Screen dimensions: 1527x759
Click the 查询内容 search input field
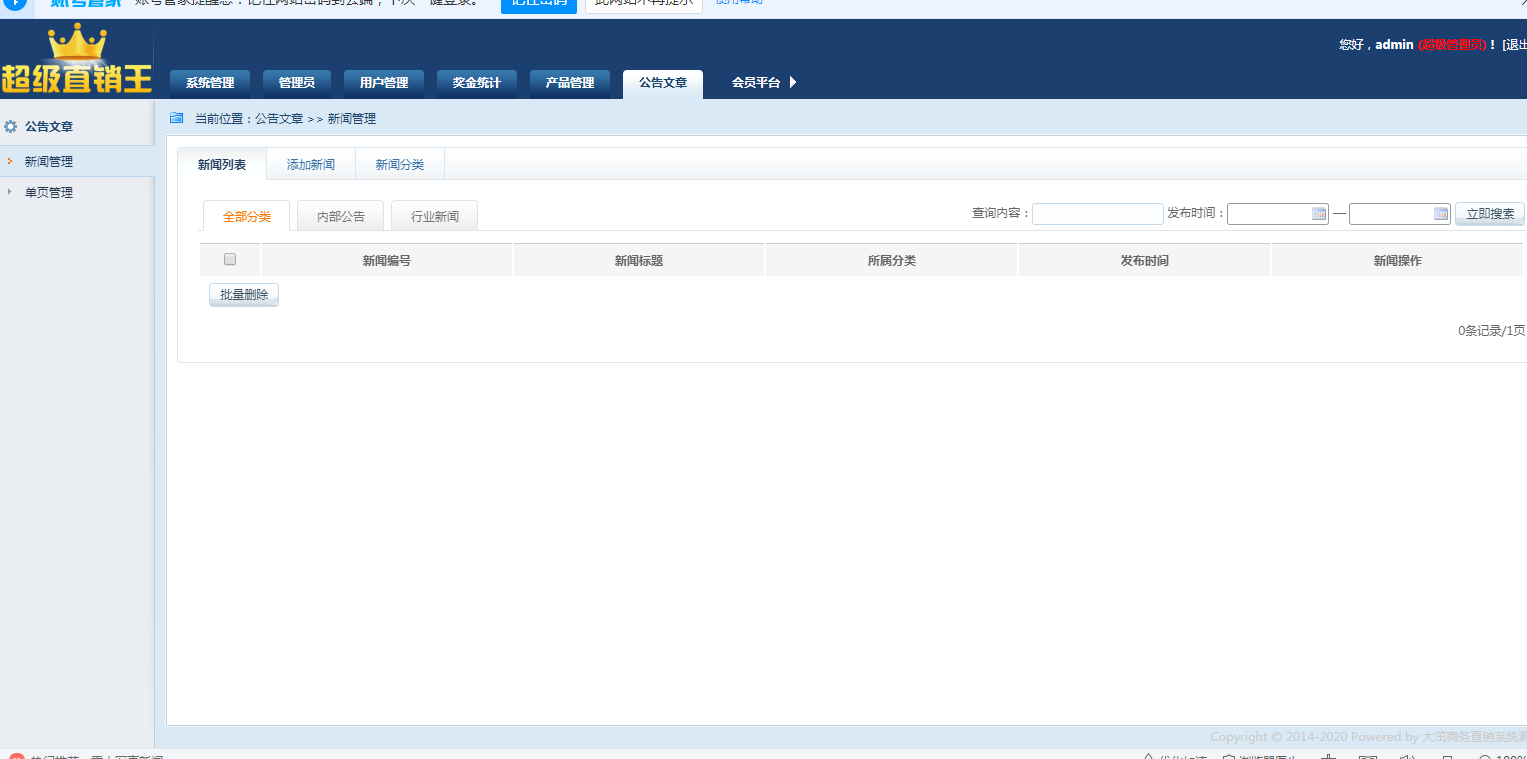pyautogui.click(x=1097, y=214)
